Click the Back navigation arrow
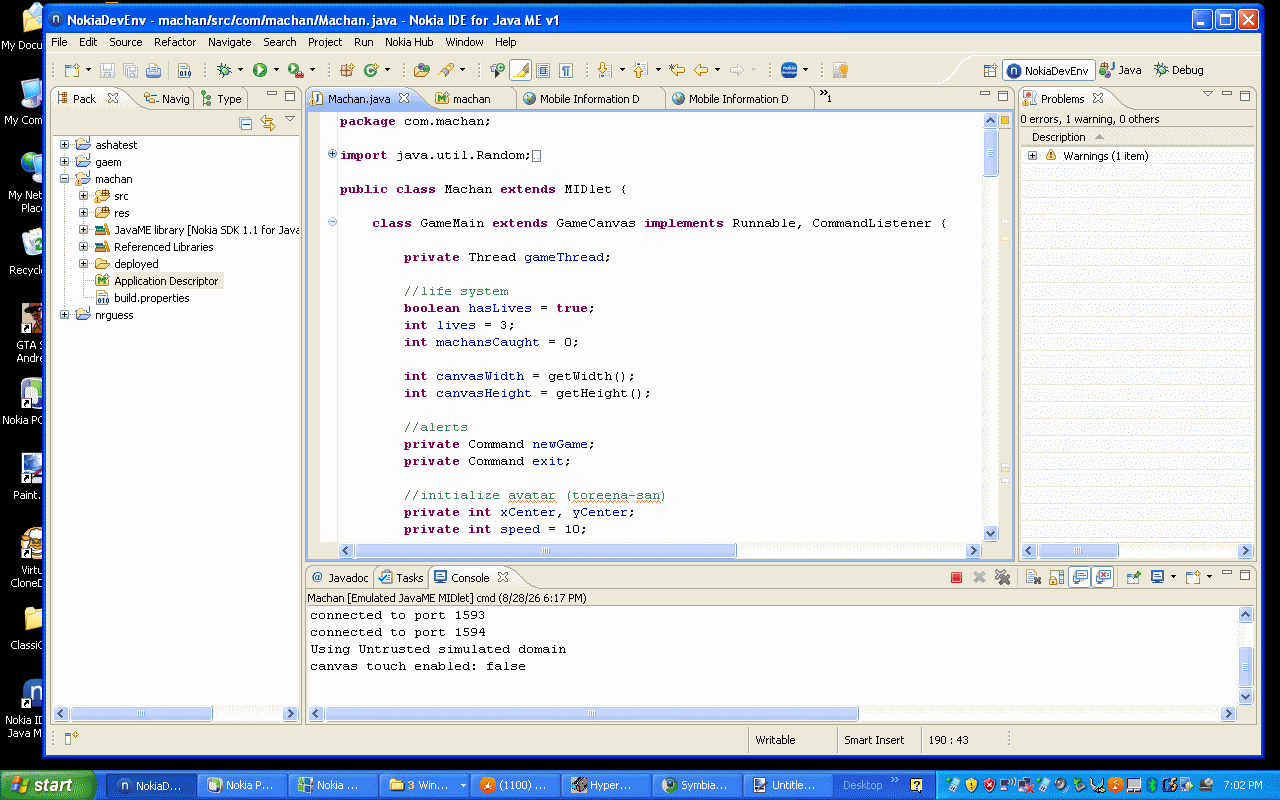The image size is (1280, 800). click(701, 70)
